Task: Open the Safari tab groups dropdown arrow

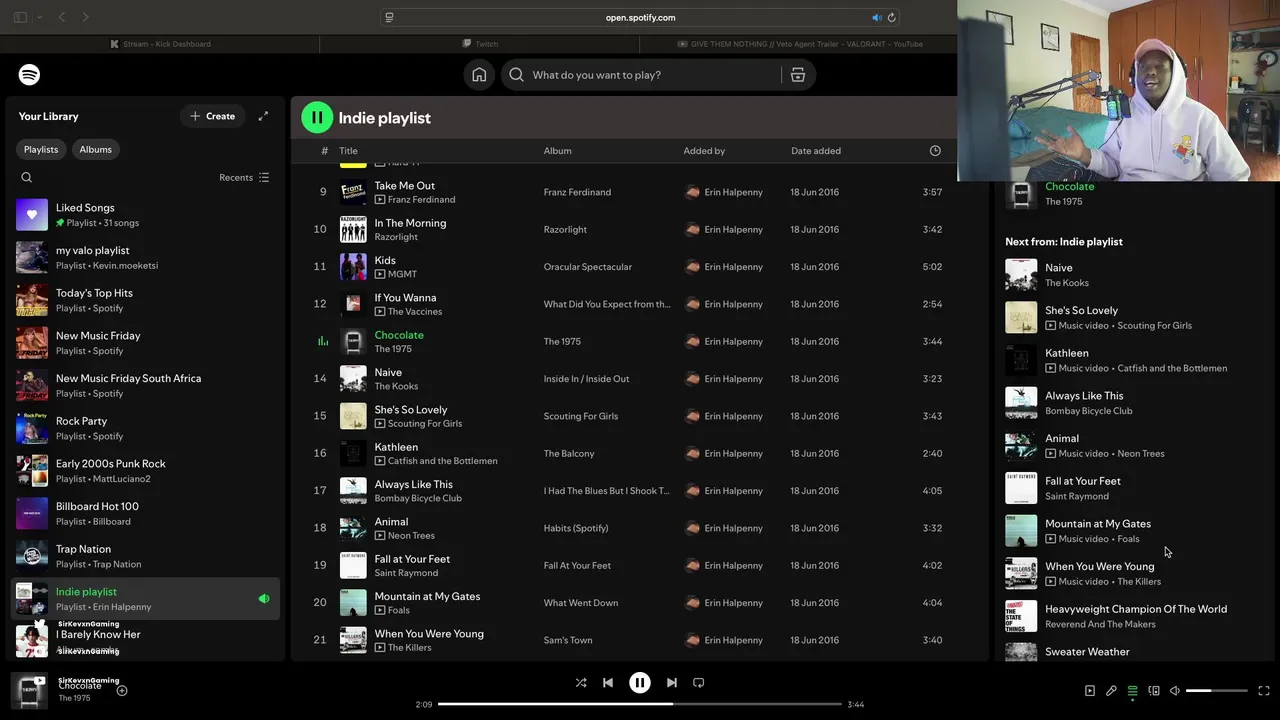Action: (x=40, y=17)
